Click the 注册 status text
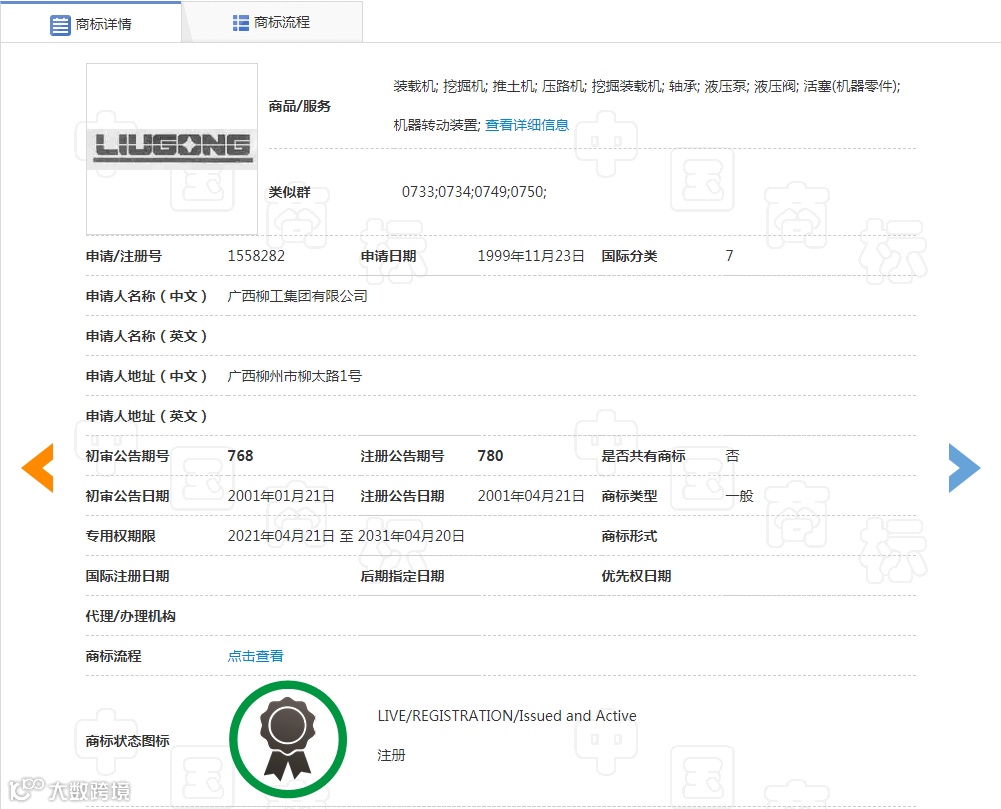The width and height of the screenshot is (1001, 809). 391,755
